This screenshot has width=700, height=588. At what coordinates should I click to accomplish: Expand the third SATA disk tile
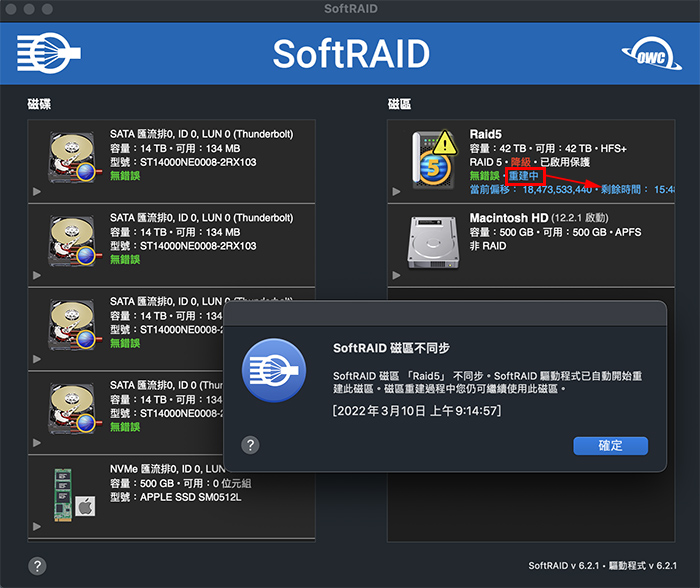click(x=37, y=359)
